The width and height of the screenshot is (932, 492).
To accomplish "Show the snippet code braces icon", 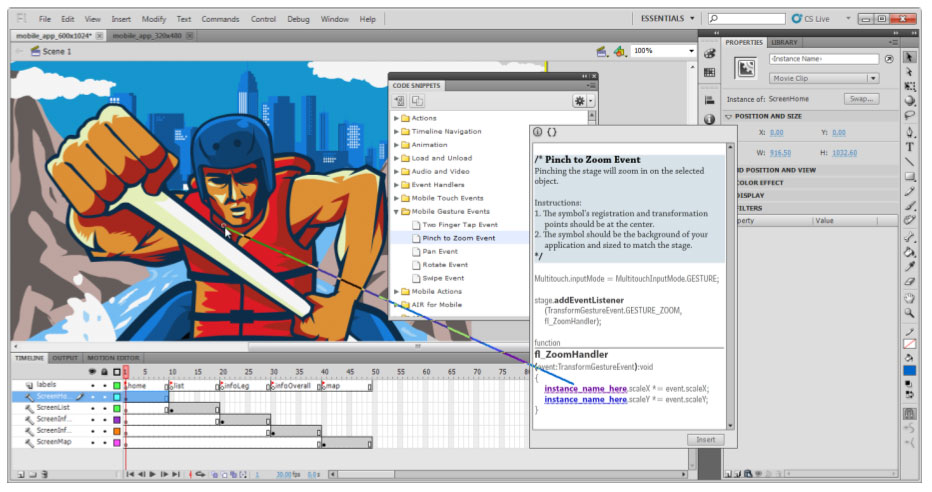I will point(552,132).
